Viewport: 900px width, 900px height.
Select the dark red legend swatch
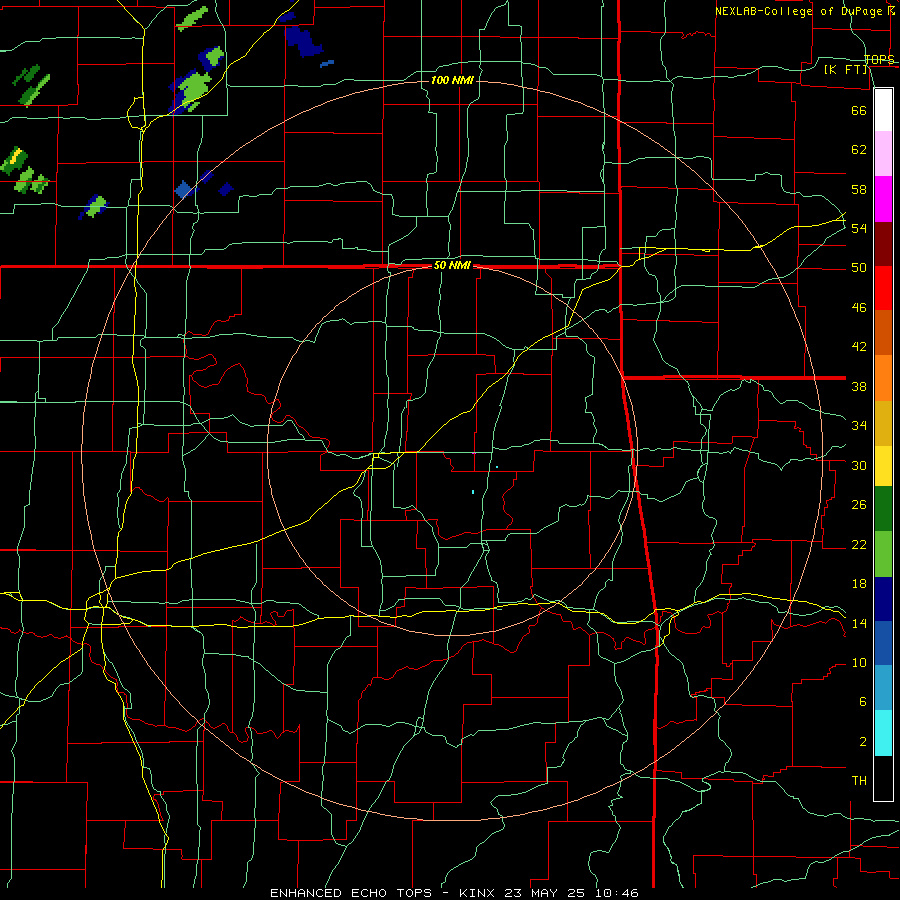883,244
